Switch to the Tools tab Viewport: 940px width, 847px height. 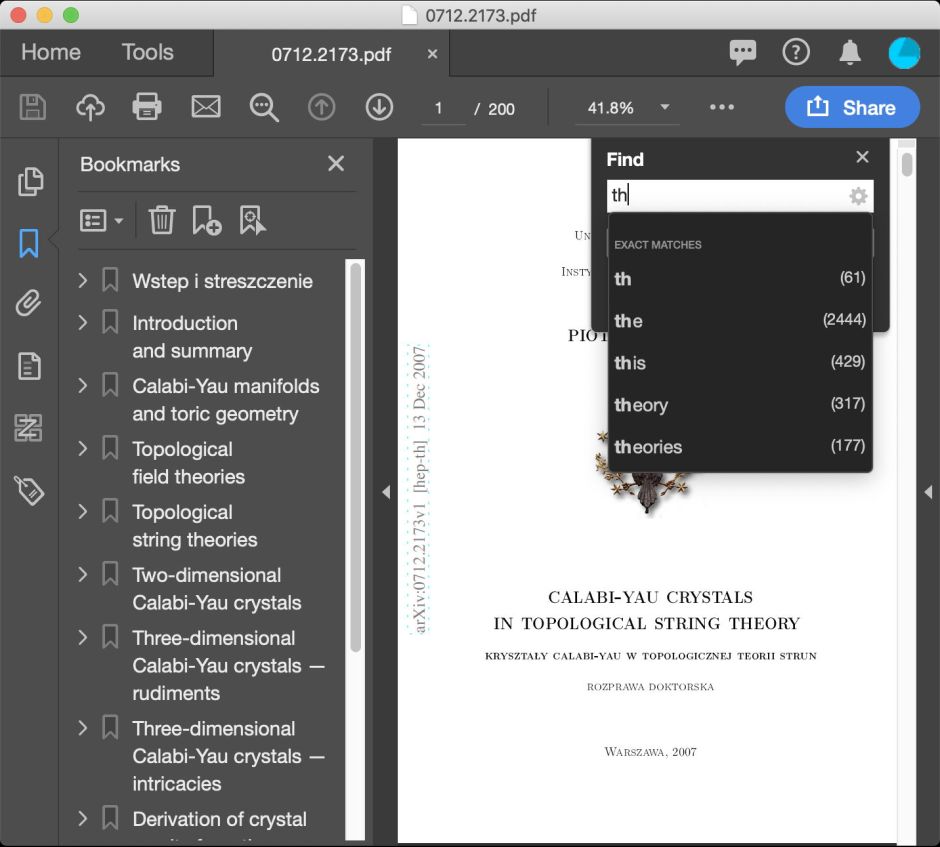(x=147, y=52)
